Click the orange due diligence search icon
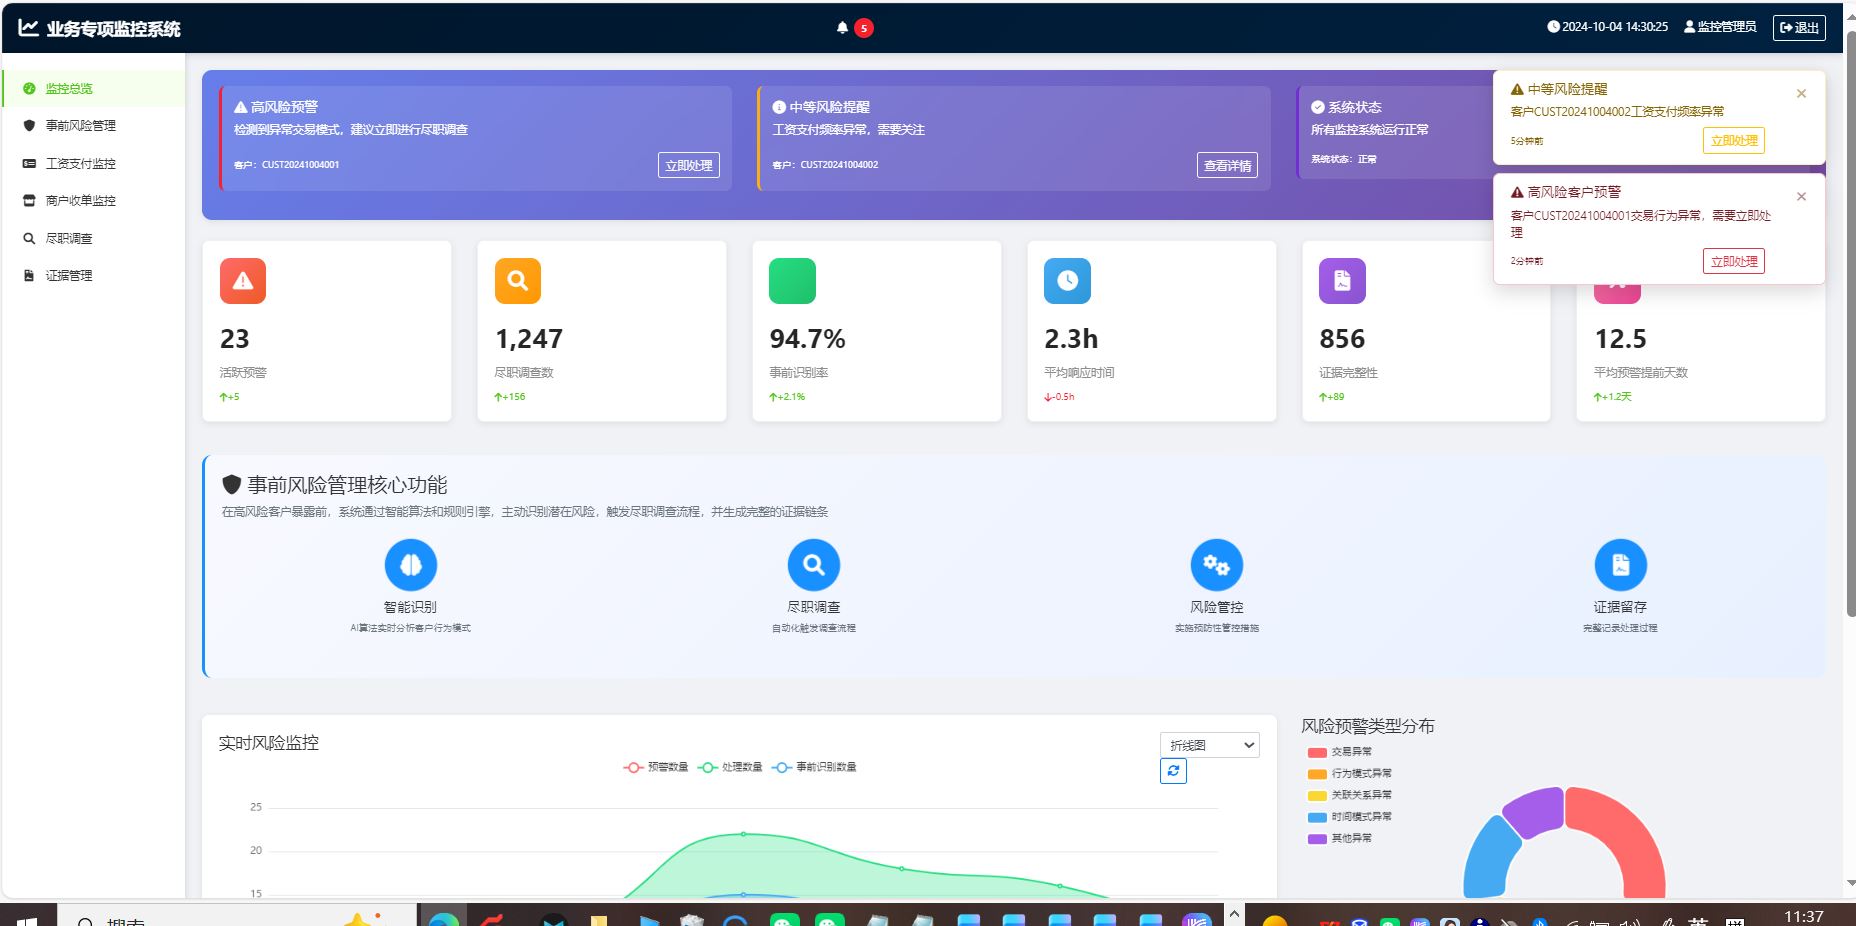 click(x=517, y=281)
